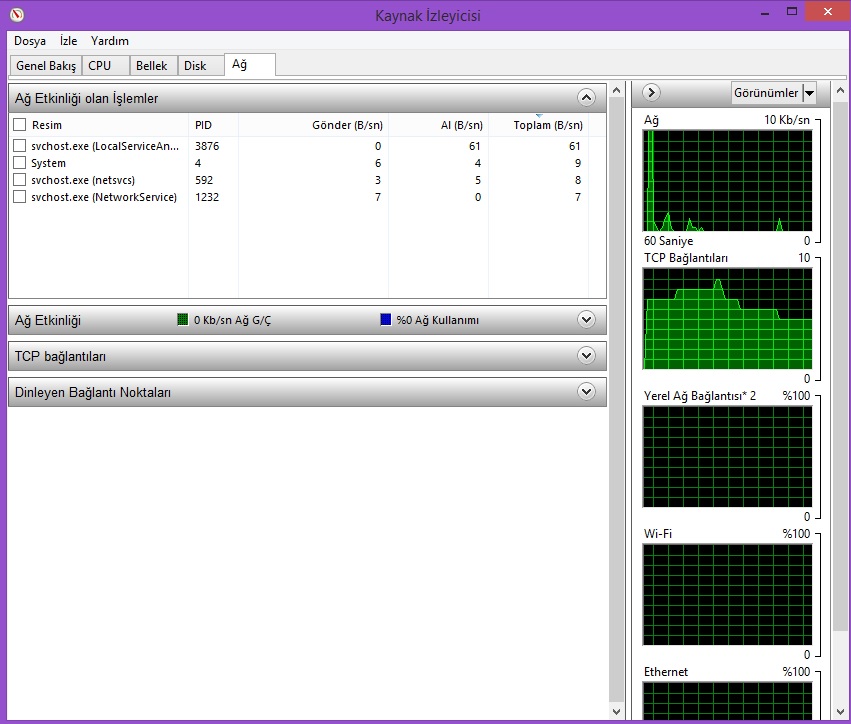
Task: Click the Ağ Etkinliği section title
Action: [48, 320]
